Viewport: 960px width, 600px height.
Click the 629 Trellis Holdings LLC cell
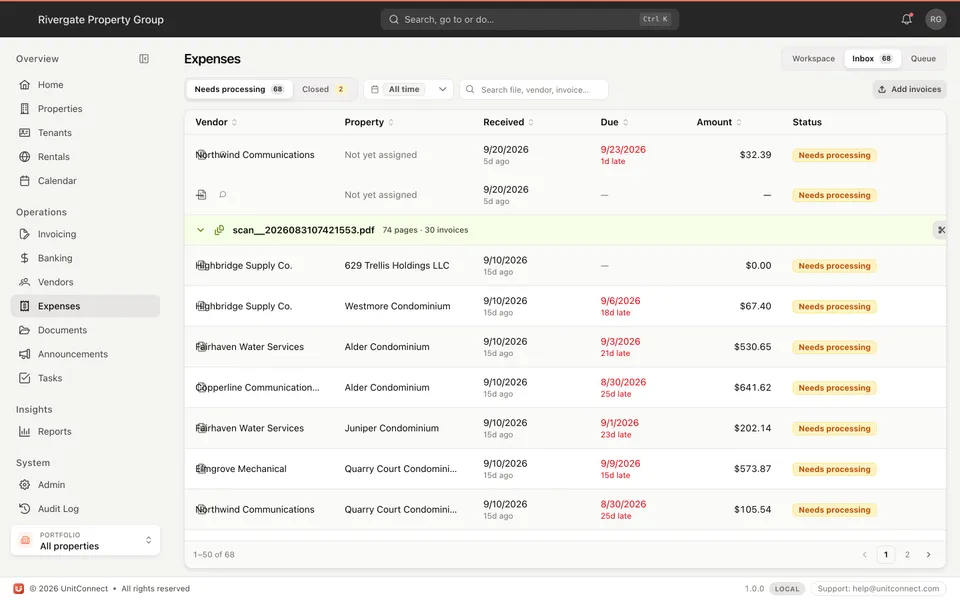(397, 266)
